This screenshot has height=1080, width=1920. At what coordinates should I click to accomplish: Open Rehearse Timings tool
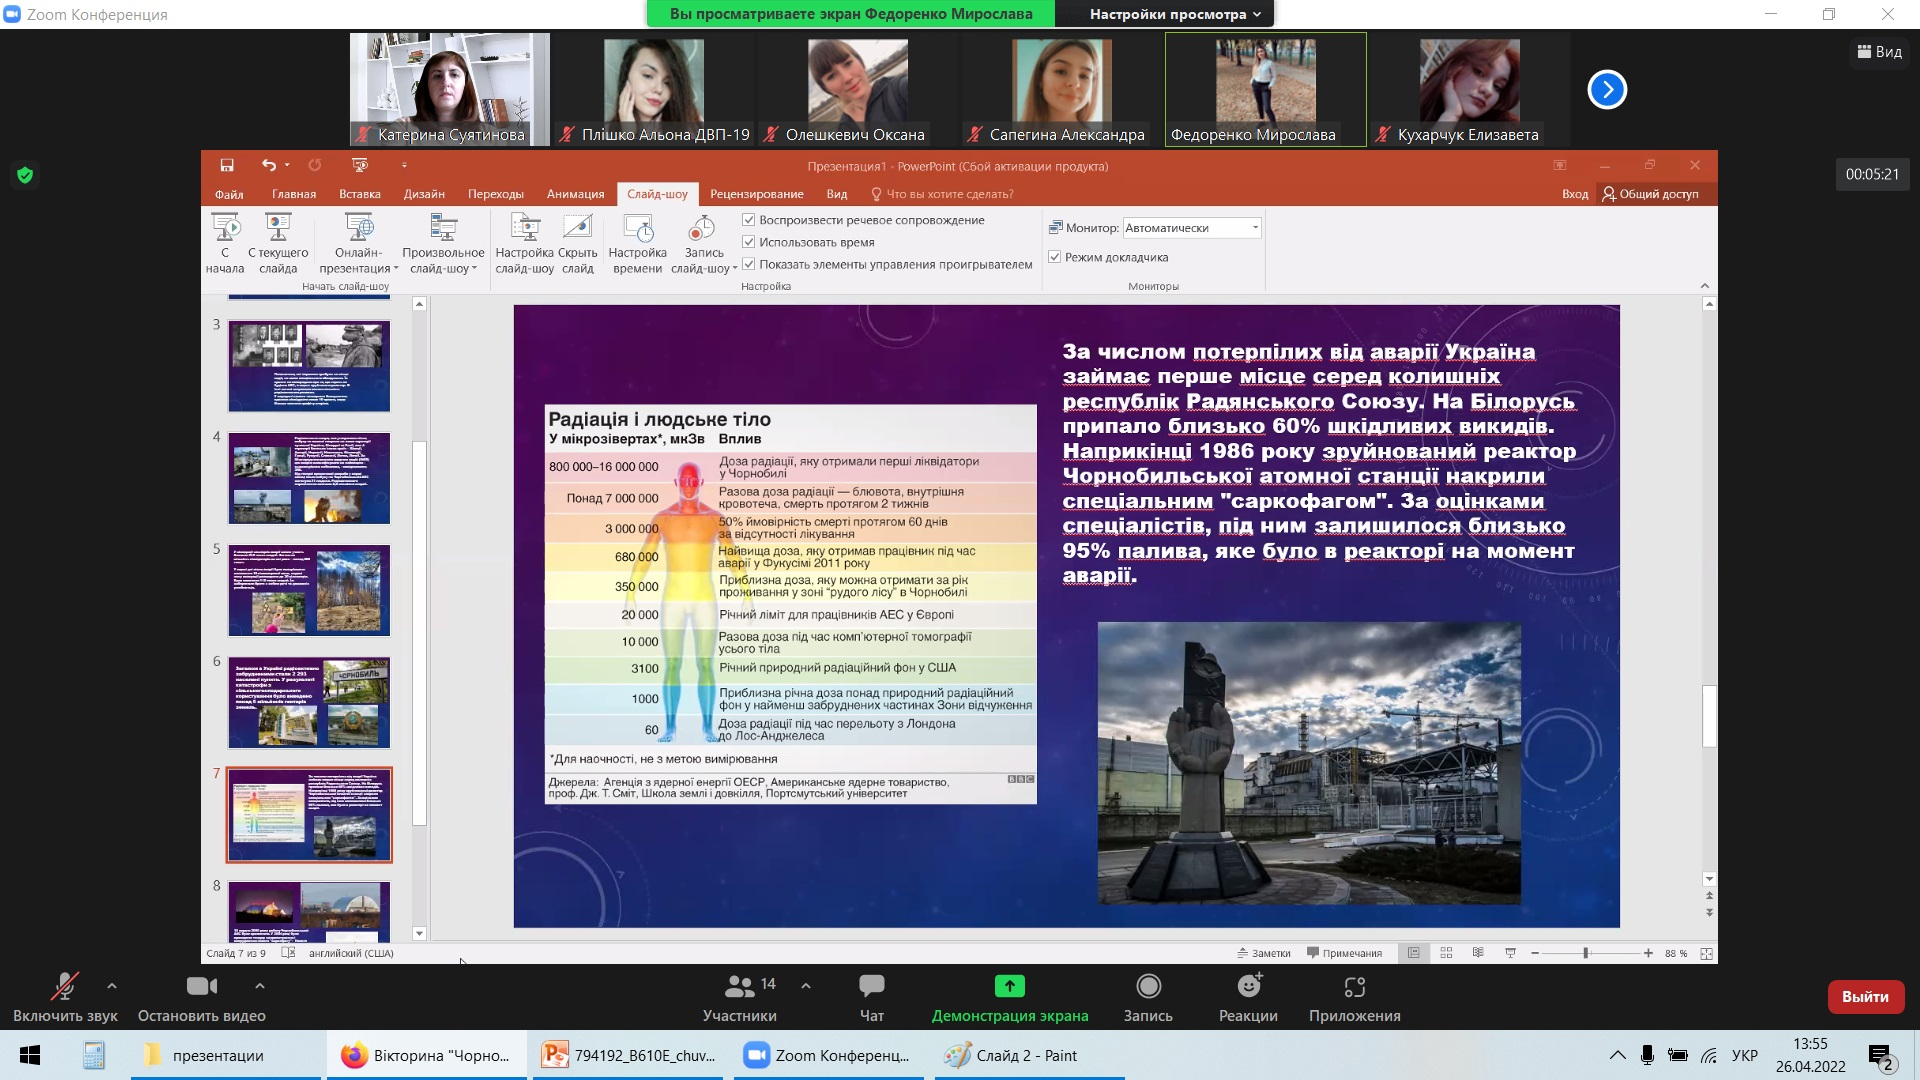point(637,243)
